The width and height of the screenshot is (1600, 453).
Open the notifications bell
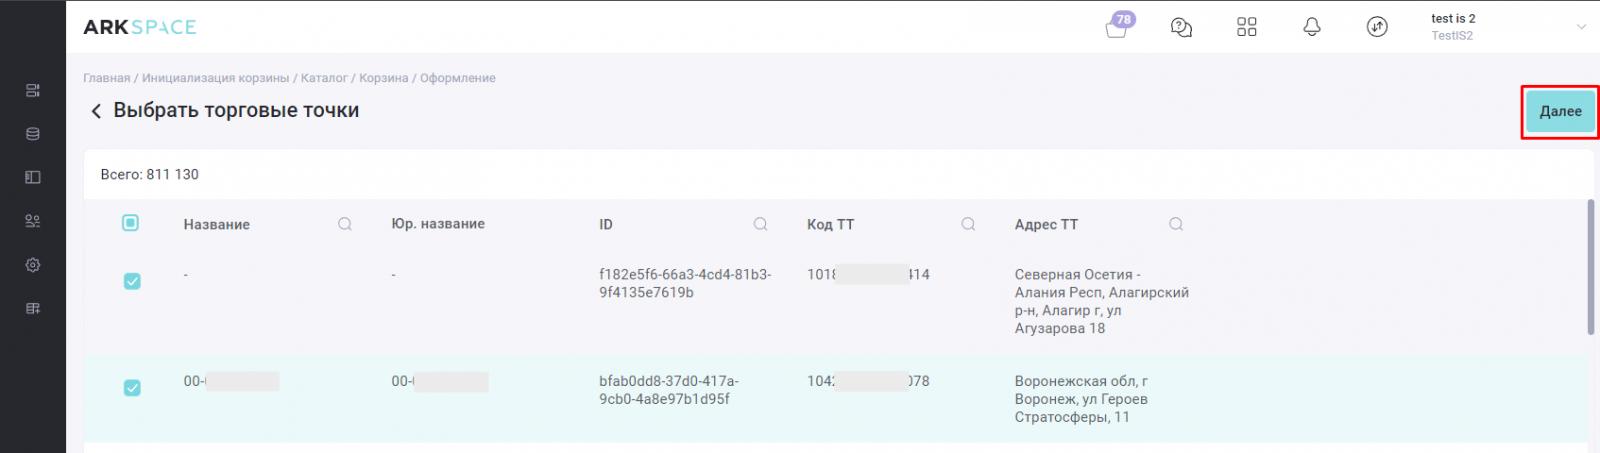pos(1312,27)
